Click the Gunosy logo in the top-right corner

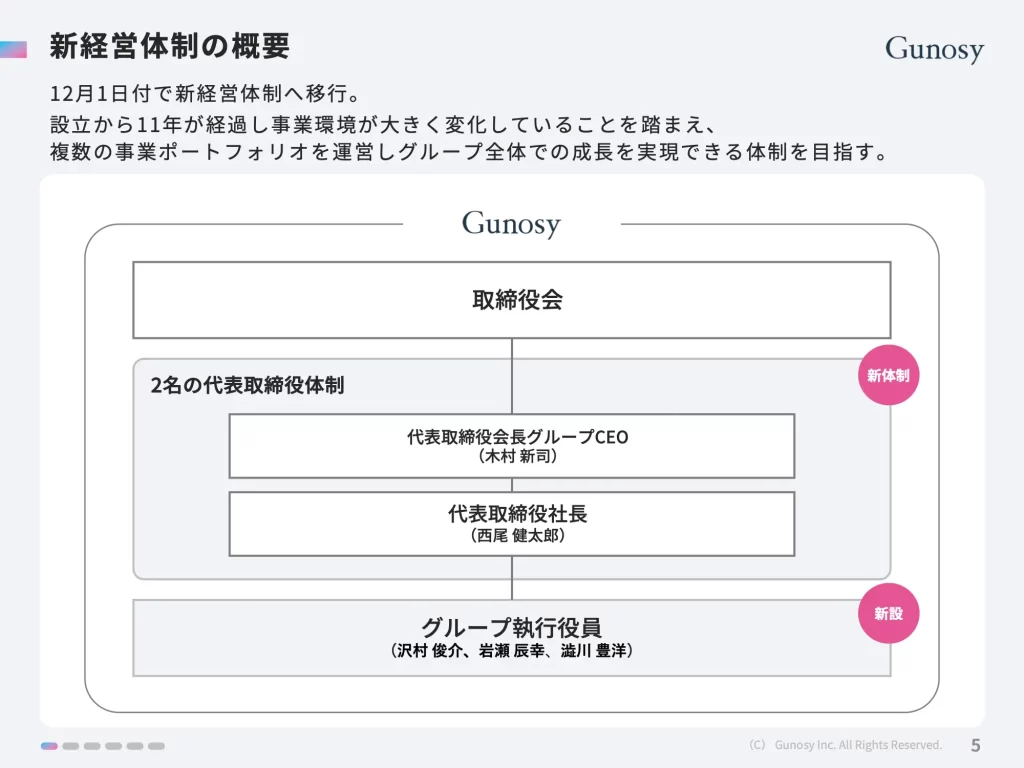pyautogui.click(x=934, y=49)
